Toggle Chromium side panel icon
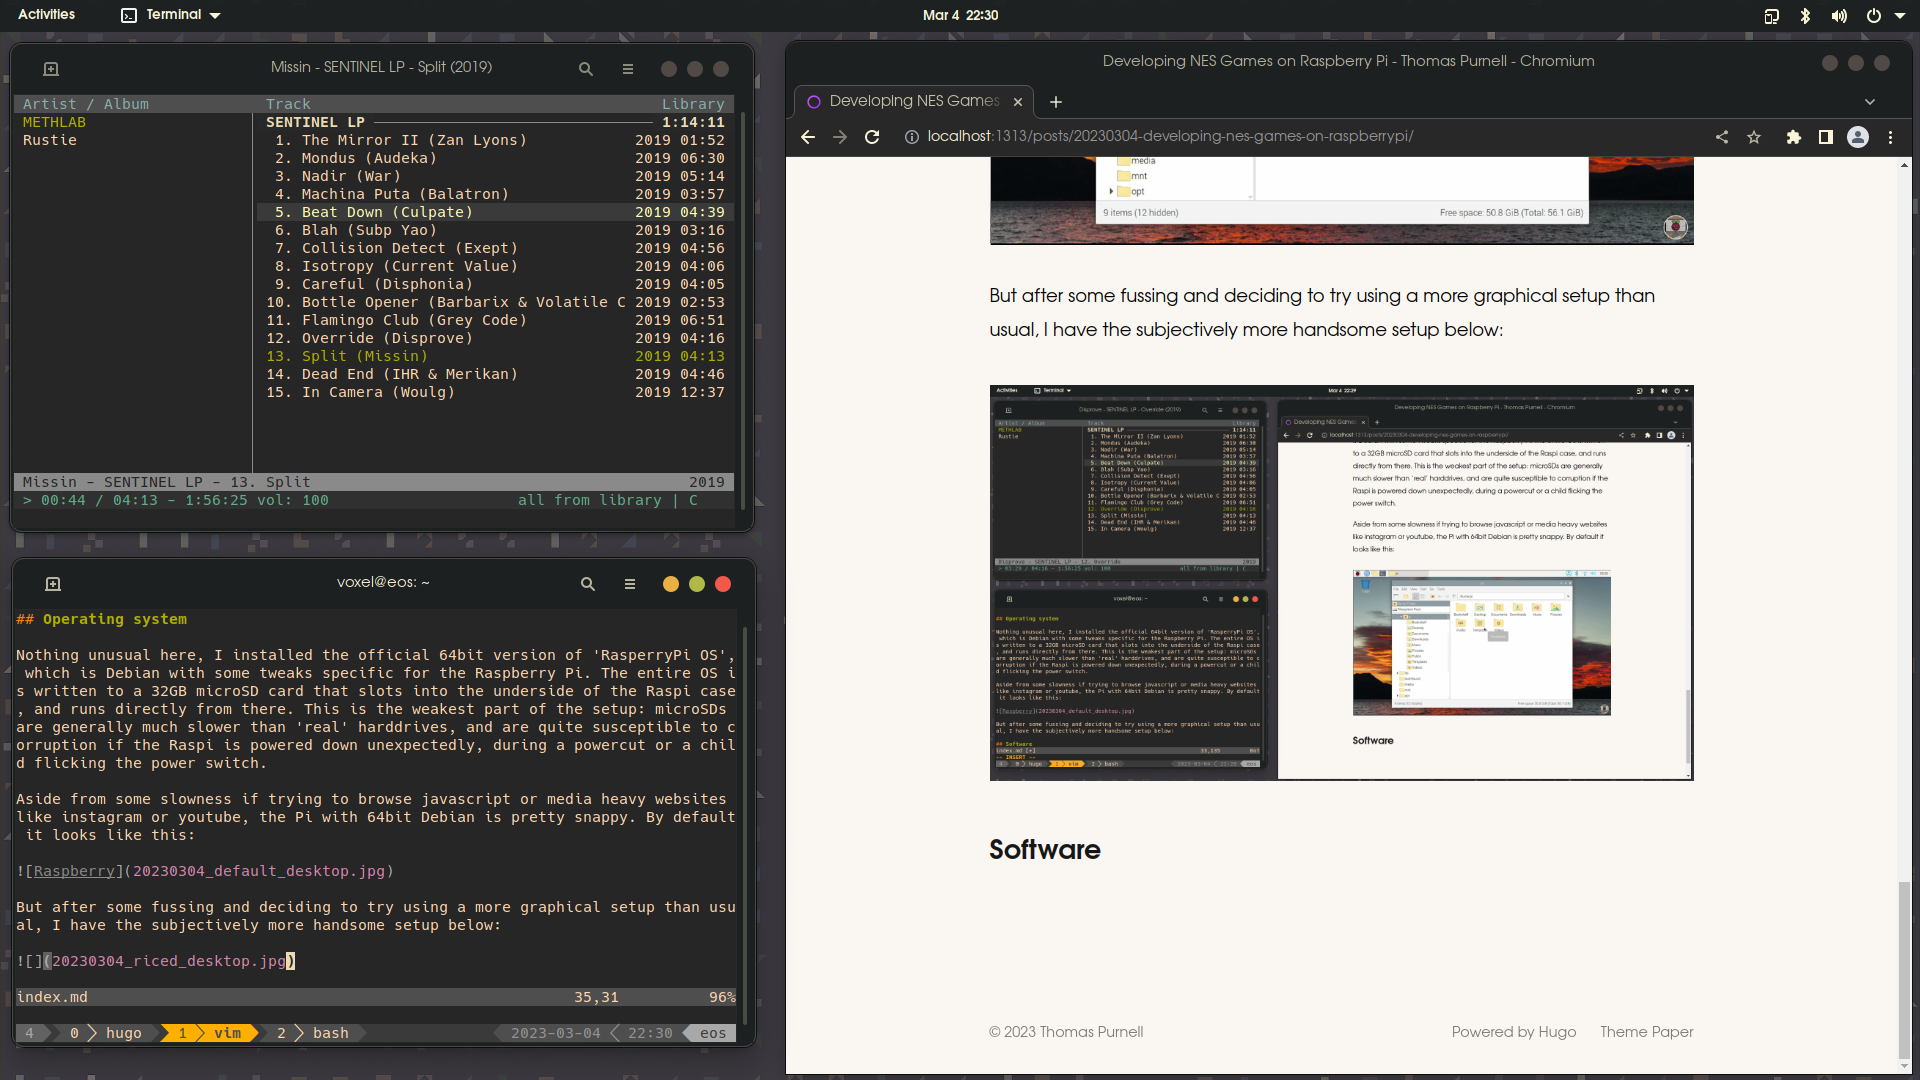The image size is (1920, 1080). (x=1826, y=137)
